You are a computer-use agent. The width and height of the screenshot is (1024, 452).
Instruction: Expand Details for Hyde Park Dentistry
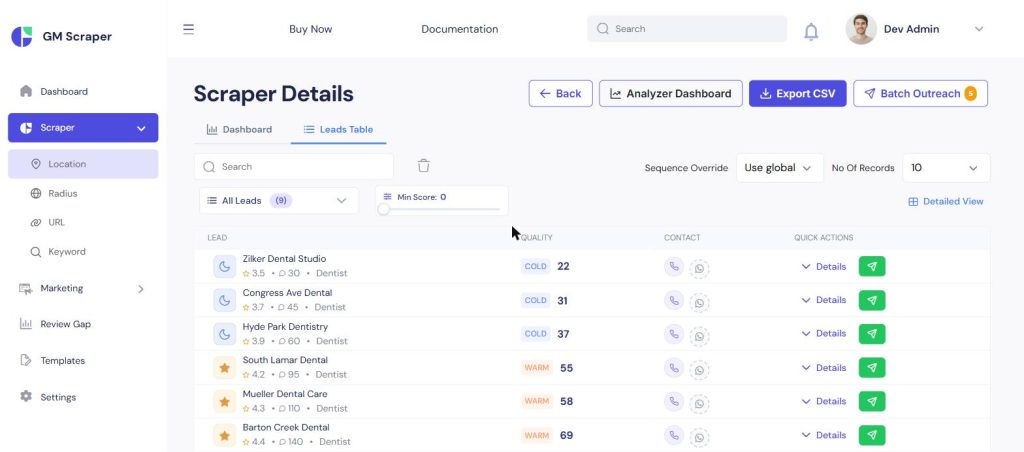tap(824, 333)
